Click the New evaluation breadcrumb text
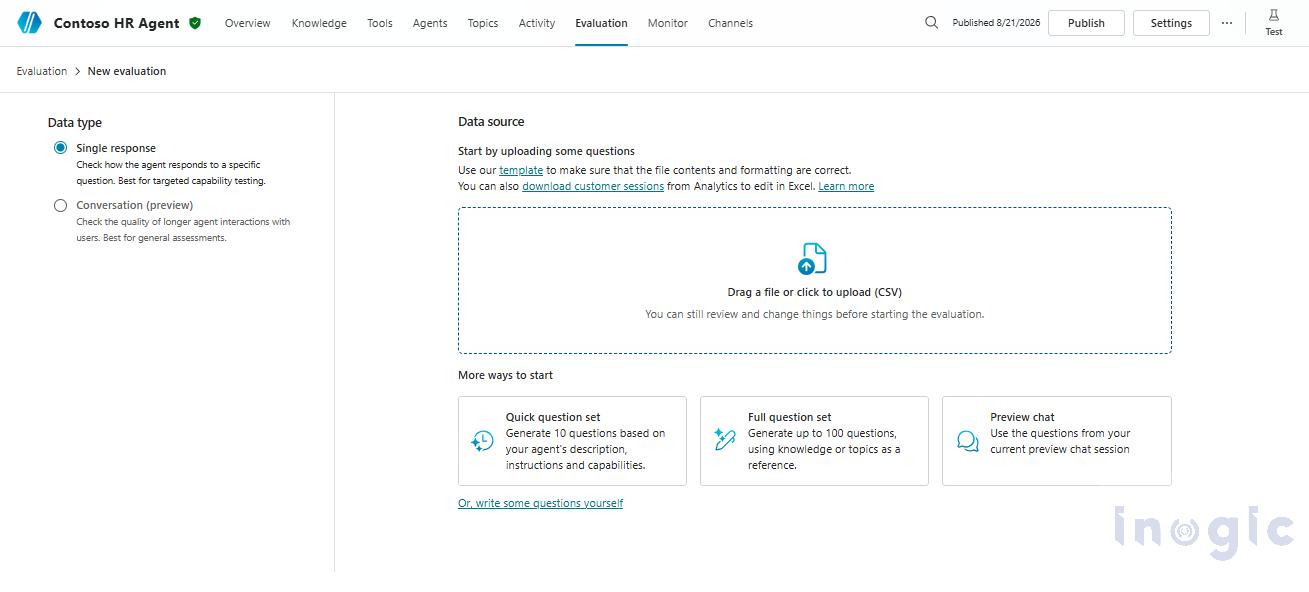 [127, 71]
